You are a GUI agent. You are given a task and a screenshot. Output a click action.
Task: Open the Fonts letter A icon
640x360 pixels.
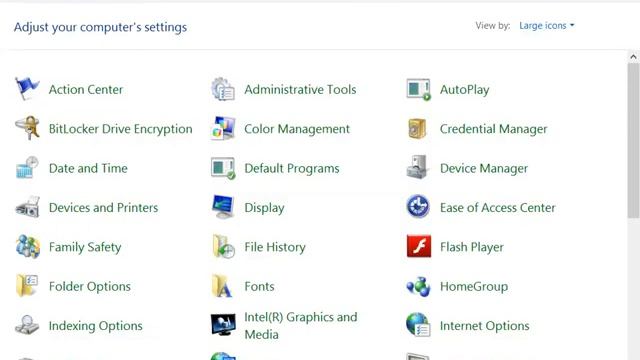(222, 286)
